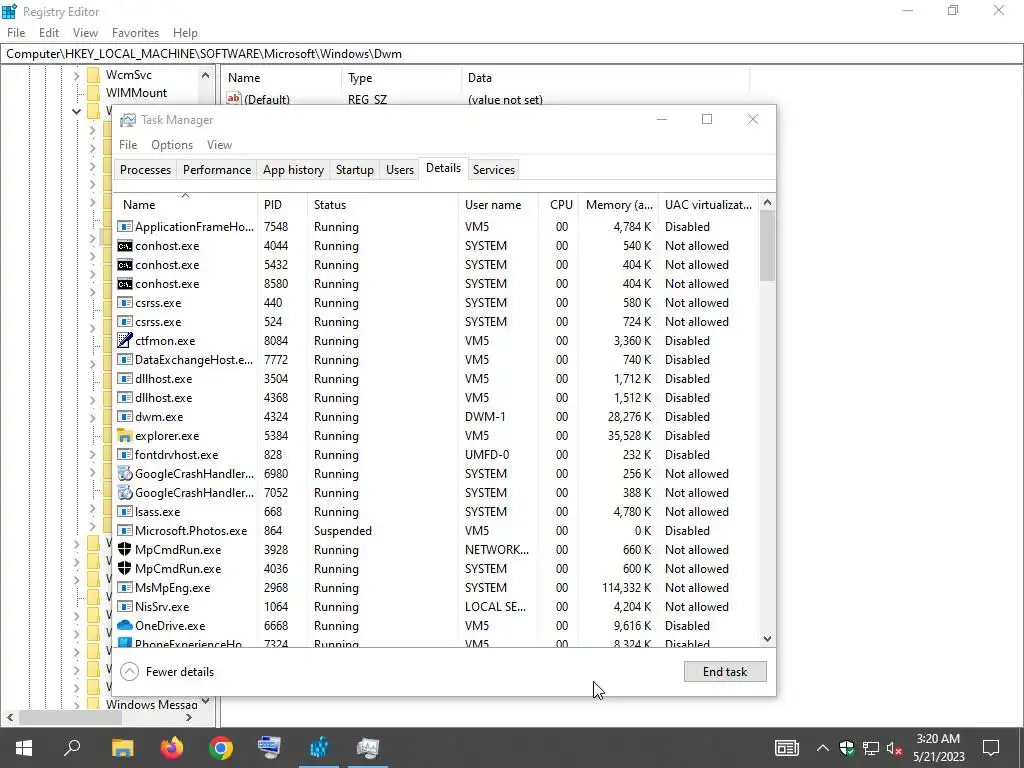
Task: Select the csrss.exe row with PID 524
Action: [x=436, y=321]
